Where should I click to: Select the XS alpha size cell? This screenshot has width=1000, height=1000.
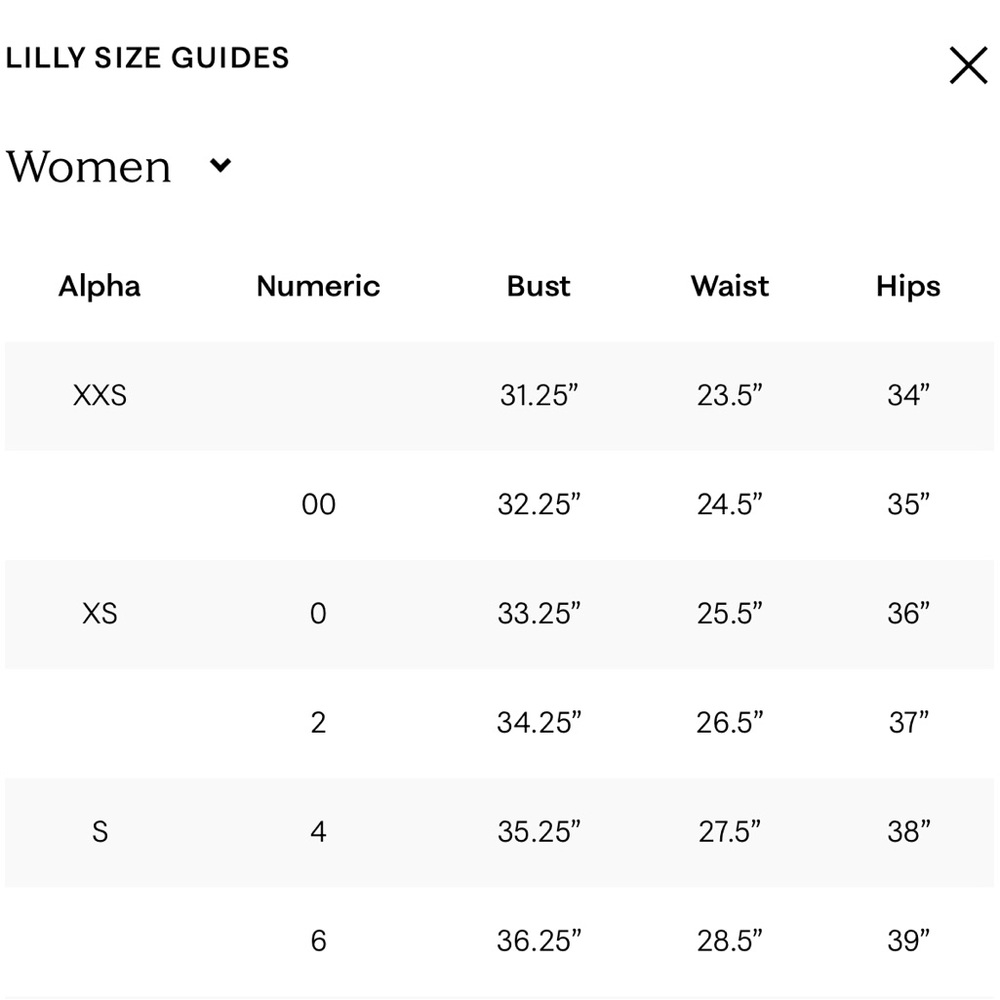point(99,614)
